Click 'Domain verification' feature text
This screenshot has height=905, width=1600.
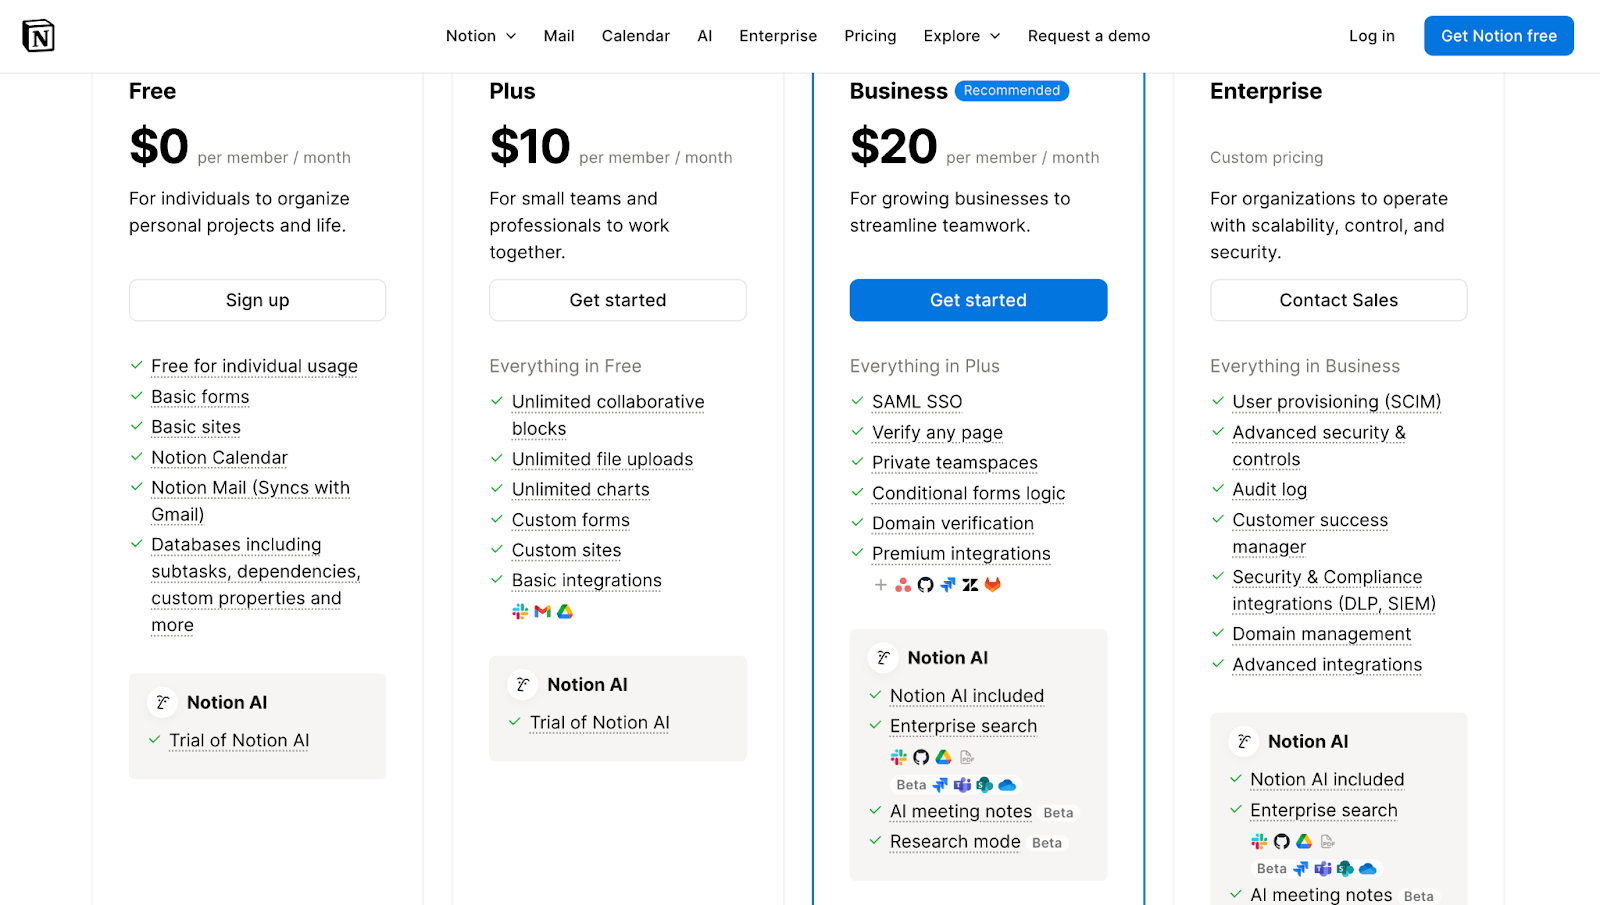[x=953, y=523]
